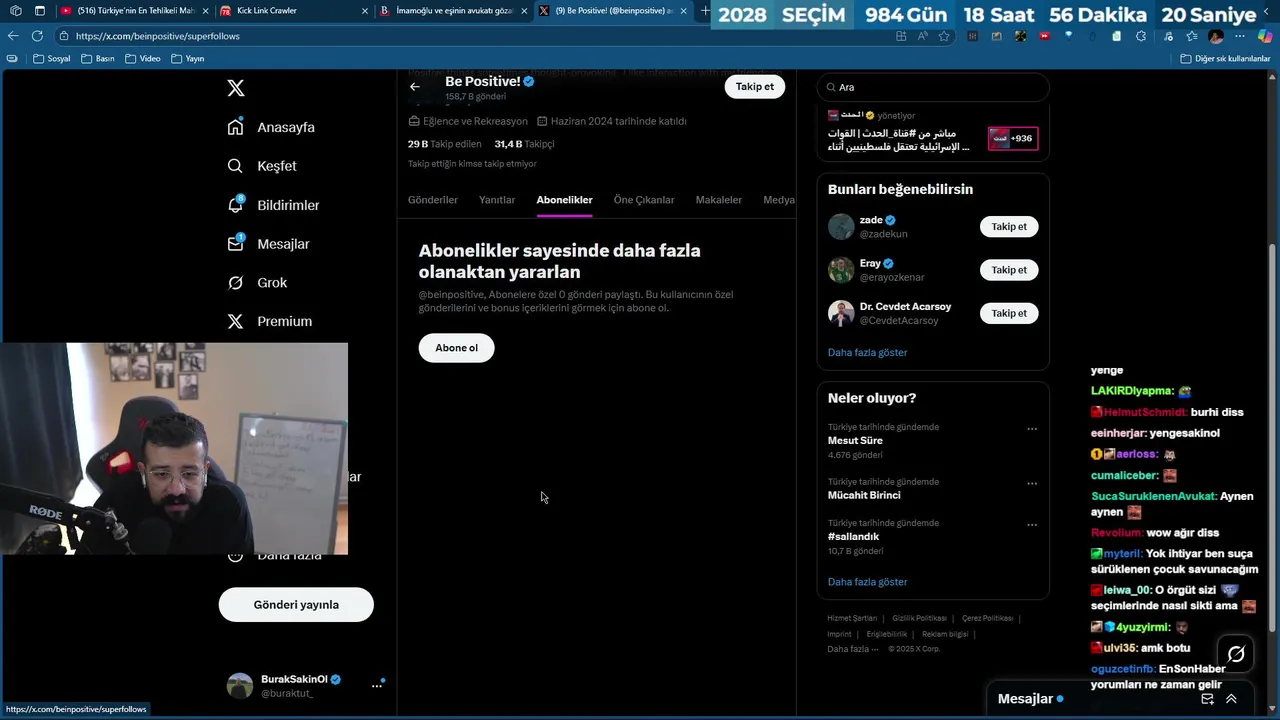Open the live video thumbnail showing +936
The image size is (1280, 720).
1013,139
